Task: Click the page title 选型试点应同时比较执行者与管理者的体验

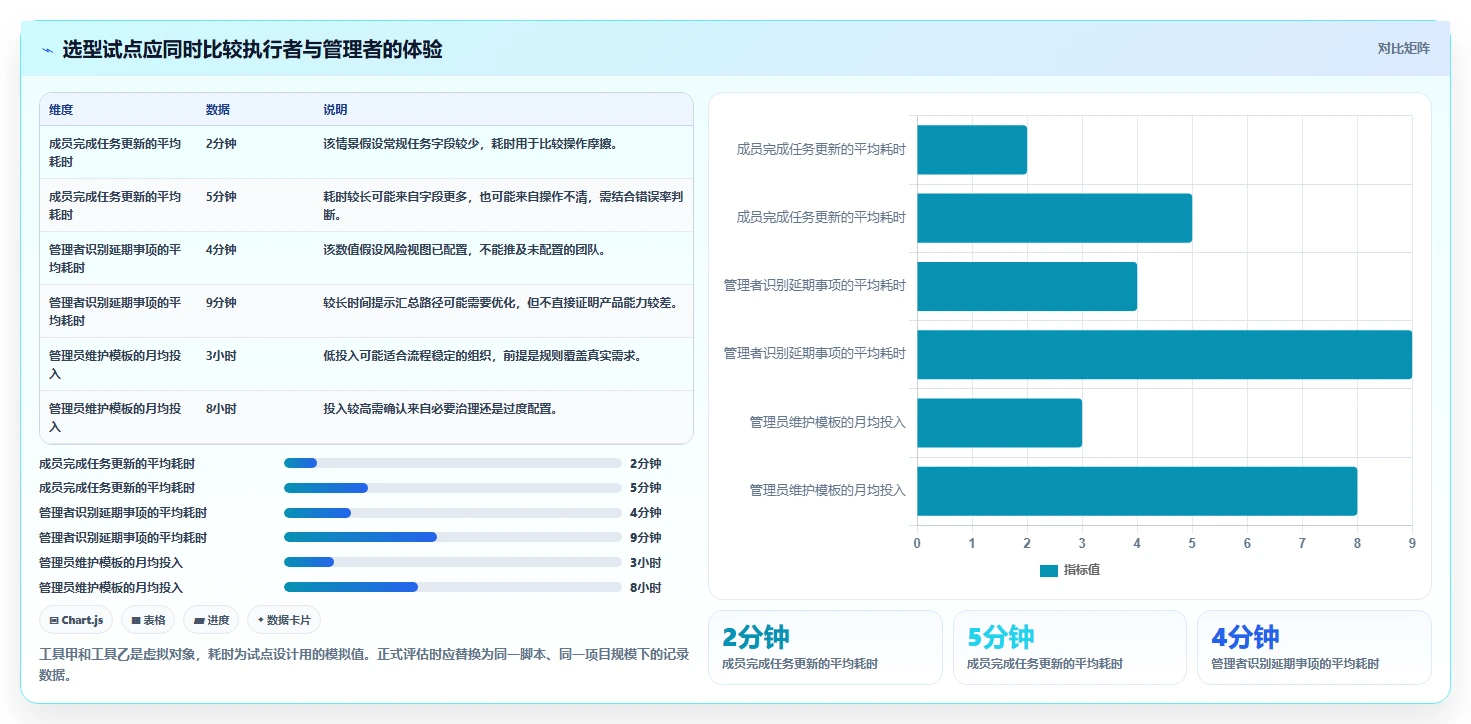Action: [x=253, y=50]
